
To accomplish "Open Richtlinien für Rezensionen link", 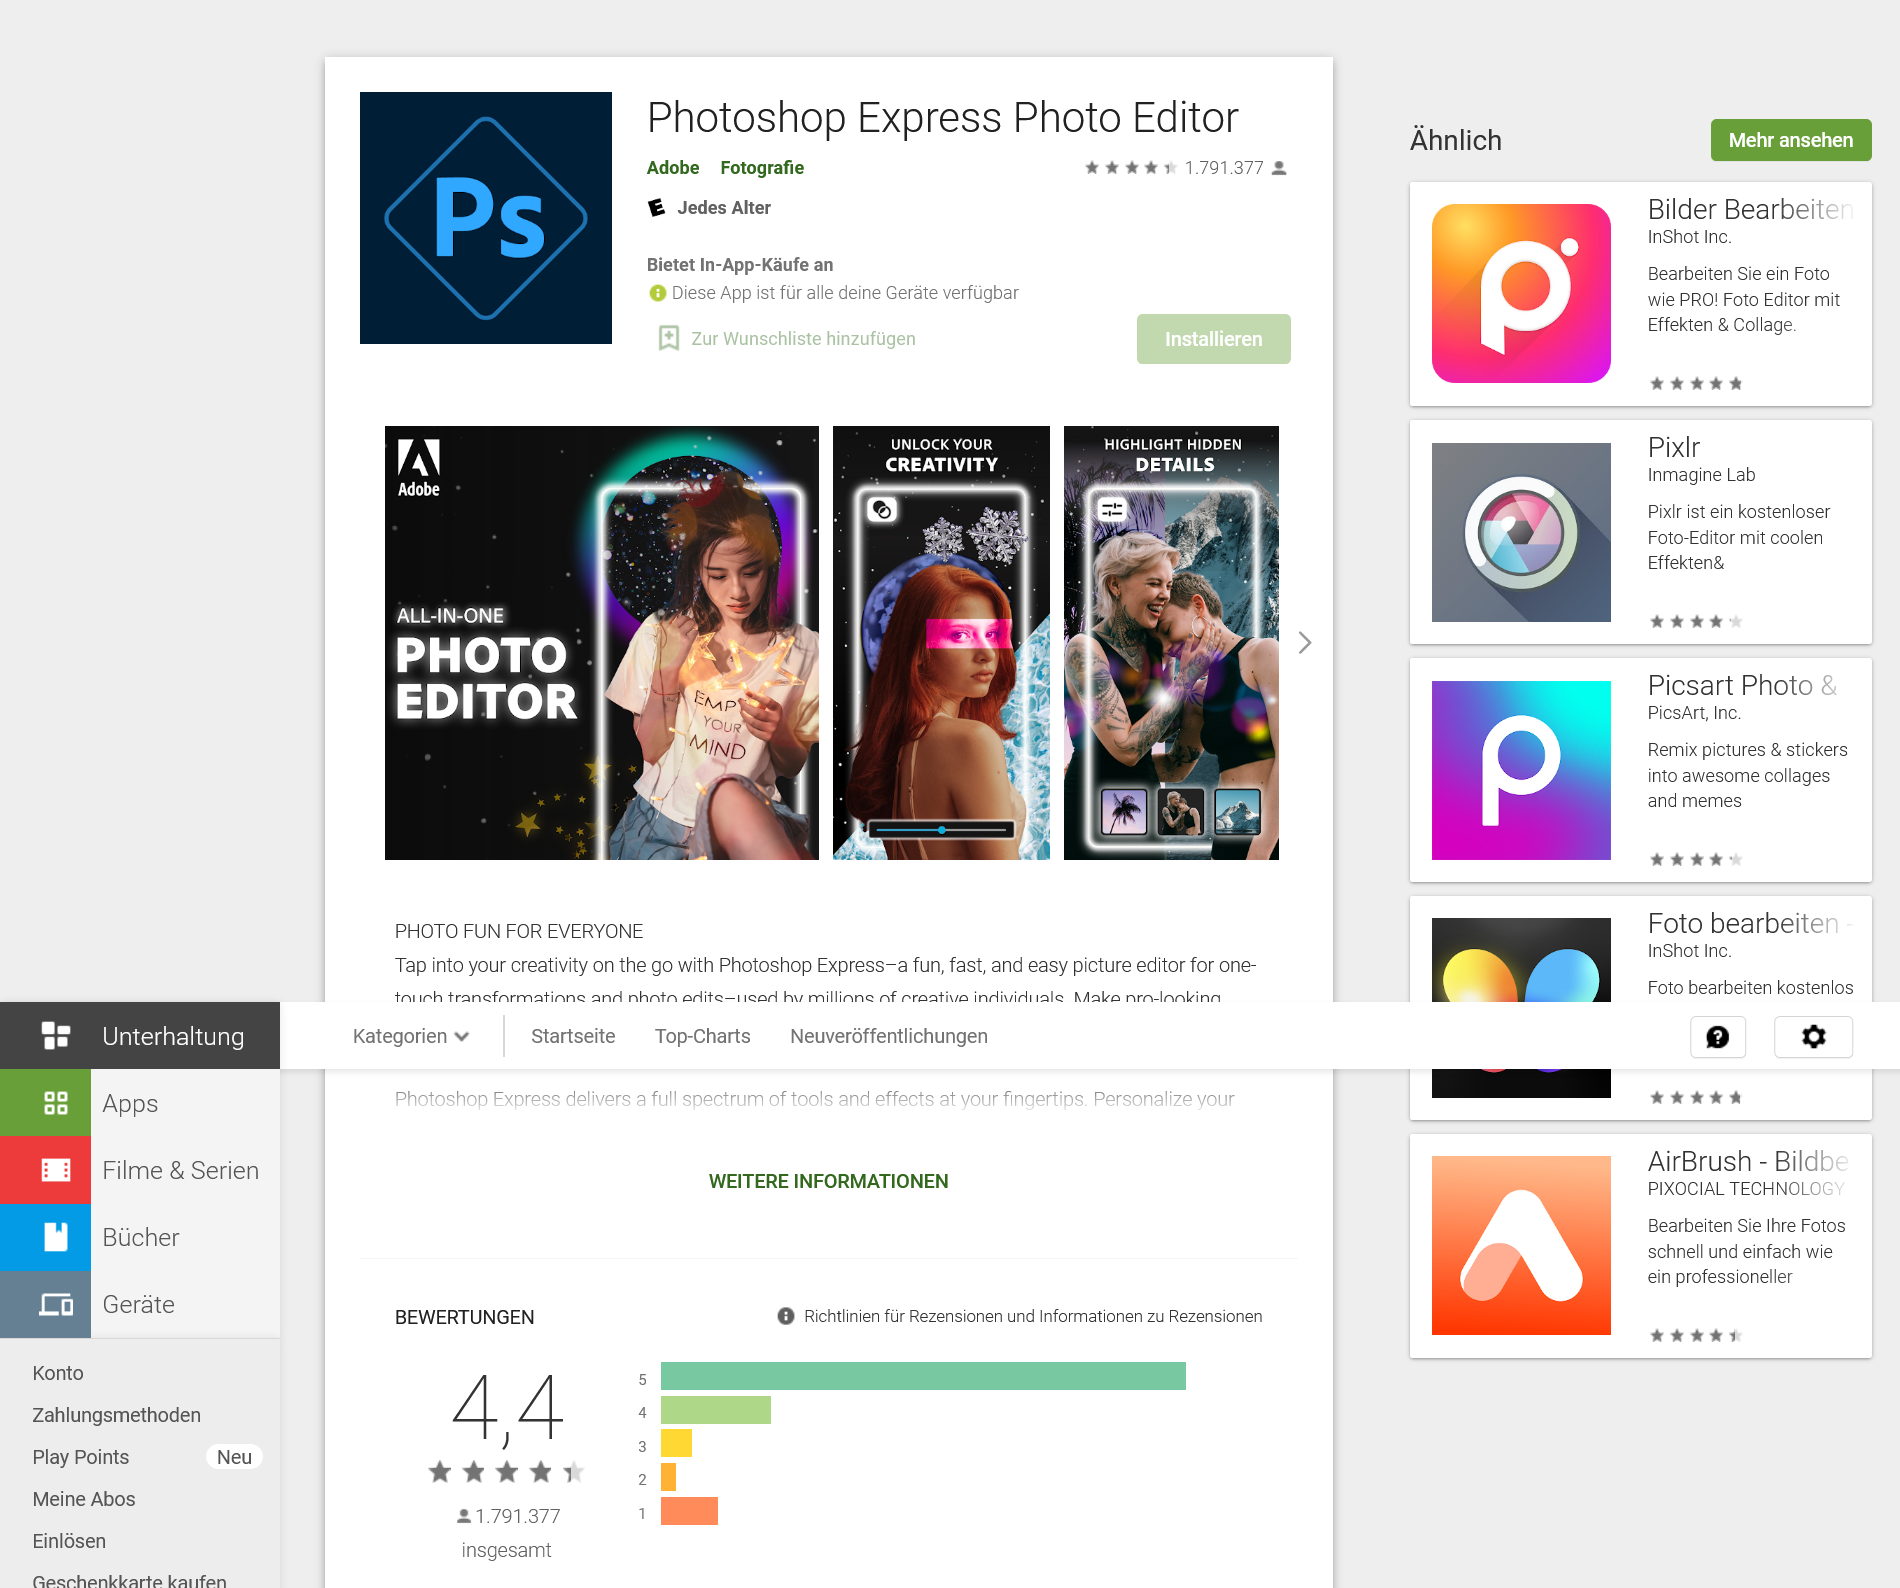I will tap(1033, 1316).
